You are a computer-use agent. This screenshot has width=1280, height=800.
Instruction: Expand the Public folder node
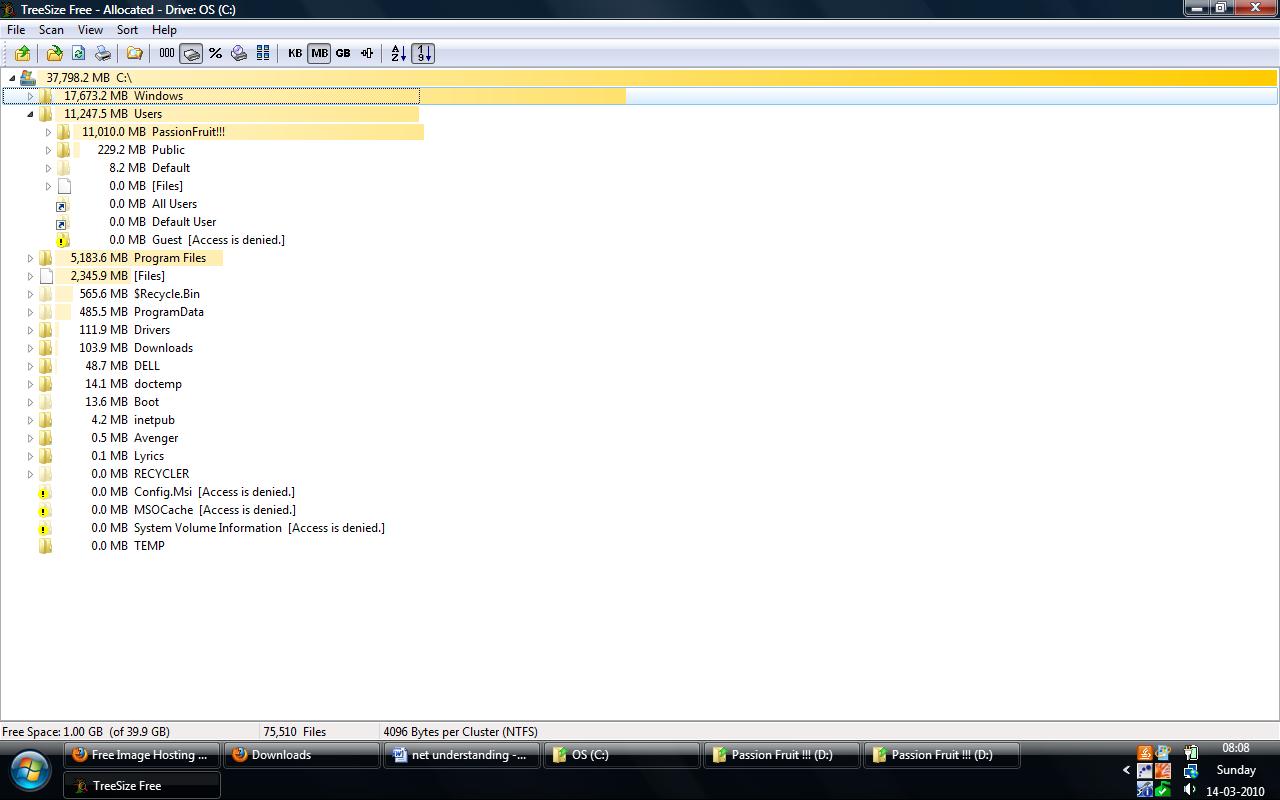pos(48,150)
